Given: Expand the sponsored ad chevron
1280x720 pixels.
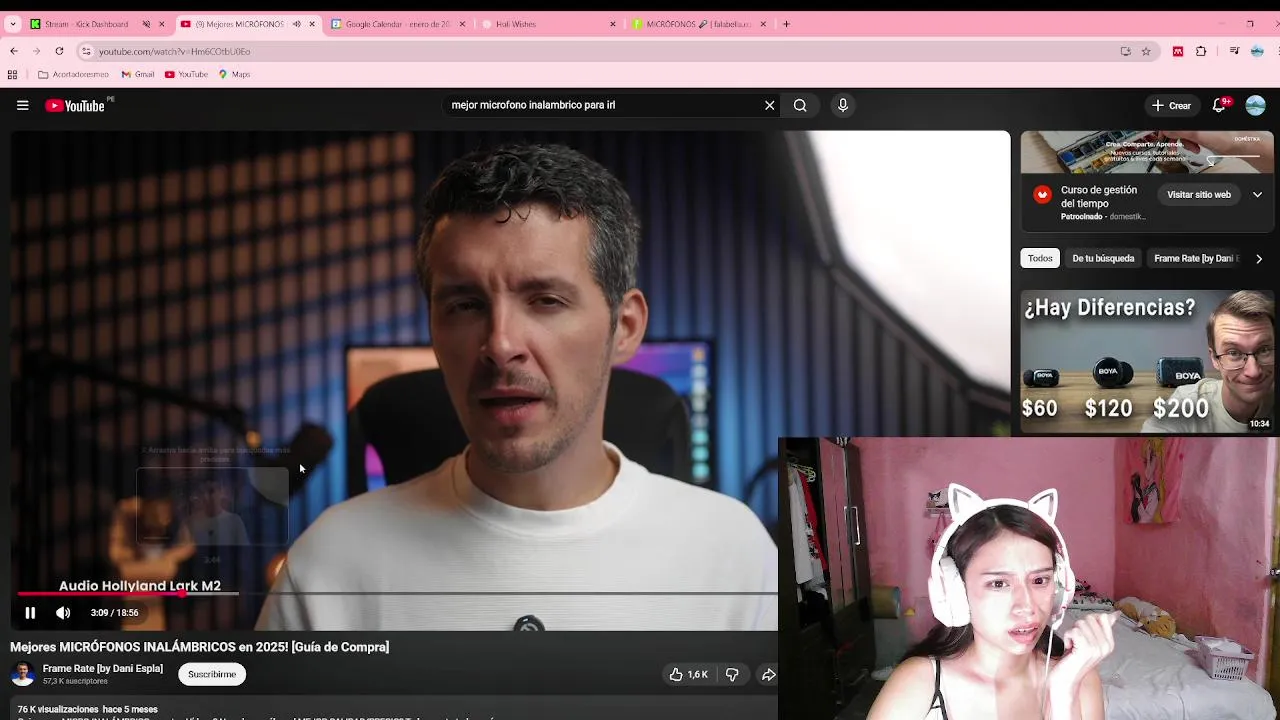Looking at the screenshot, I should [x=1257, y=195].
